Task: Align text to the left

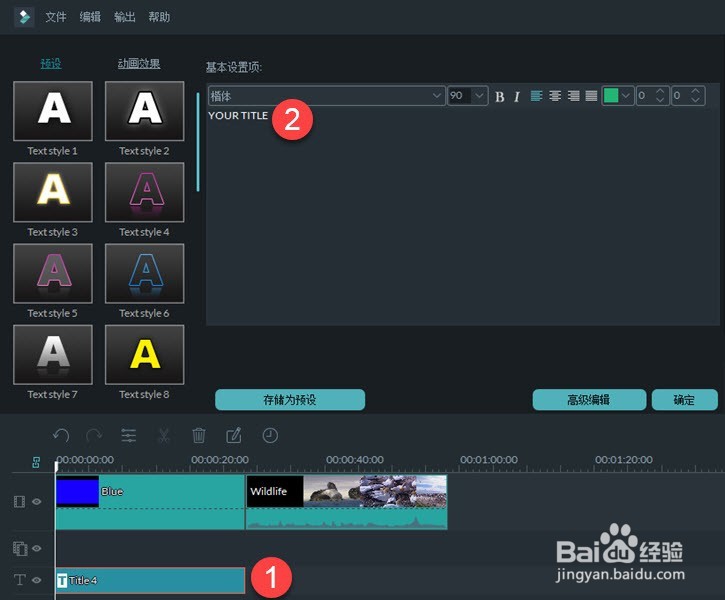Action: pos(536,96)
